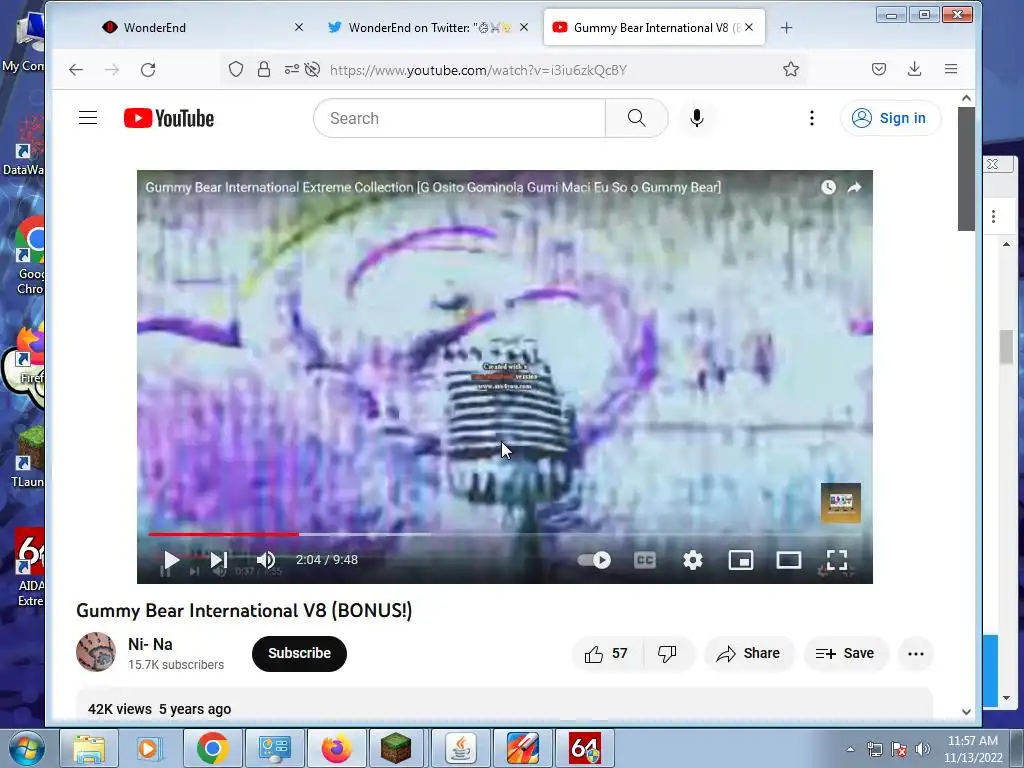The image size is (1024, 768).
Task: Open volume control in system tray
Action: (923, 749)
